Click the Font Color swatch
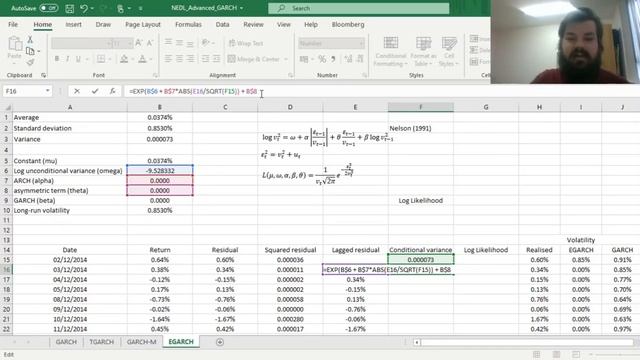This screenshot has width=640, height=360. 142,60
